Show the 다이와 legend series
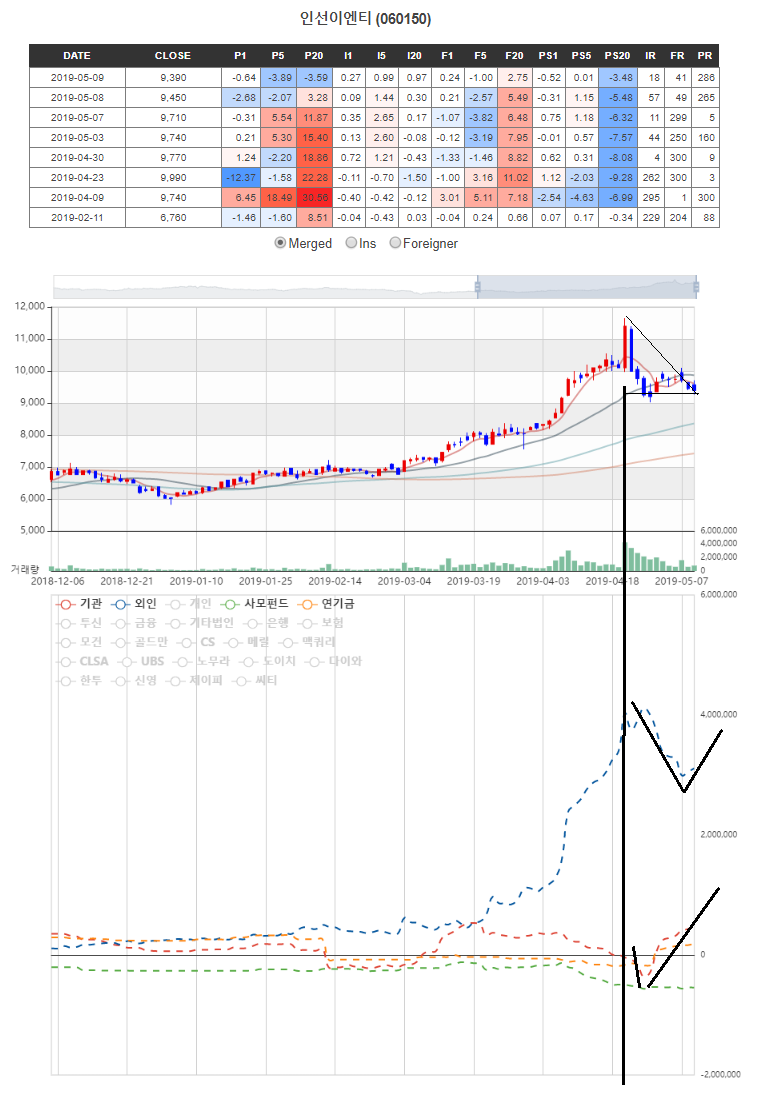 tap(334, 661)
